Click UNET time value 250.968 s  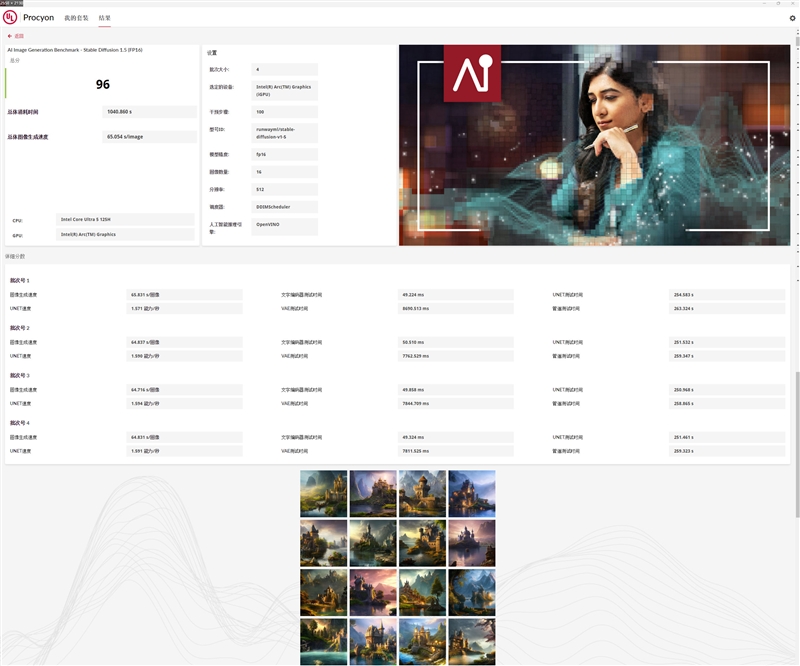727,390
